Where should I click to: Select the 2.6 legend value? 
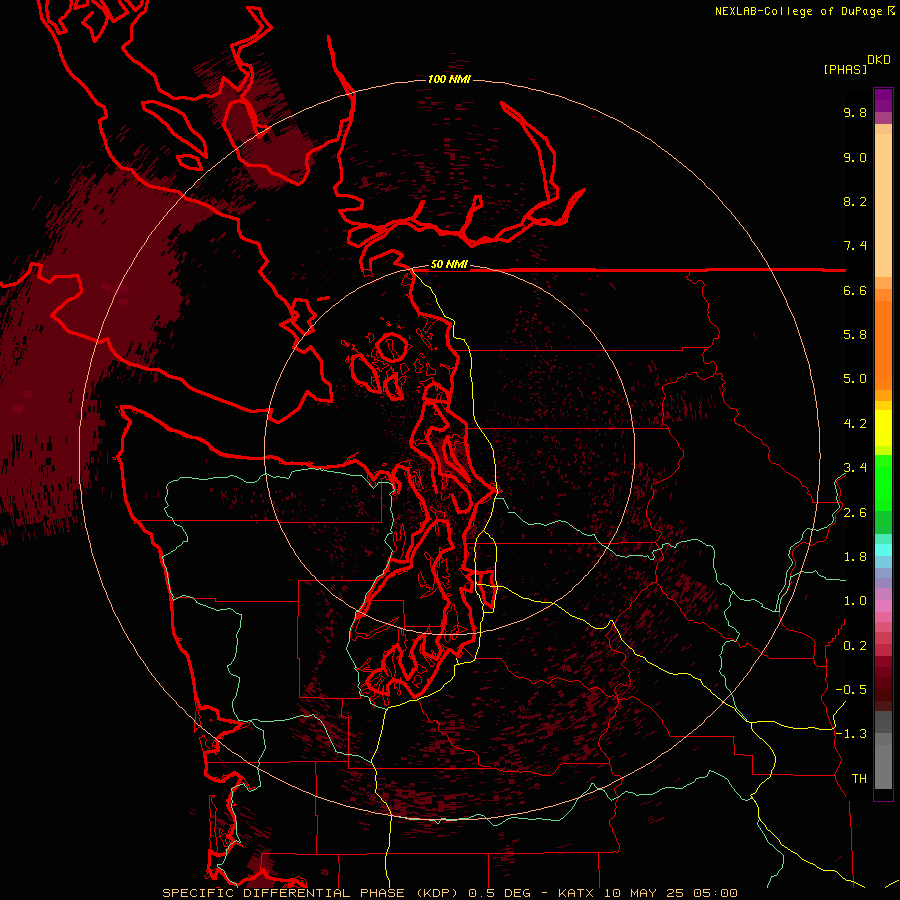tap(855, 513)
